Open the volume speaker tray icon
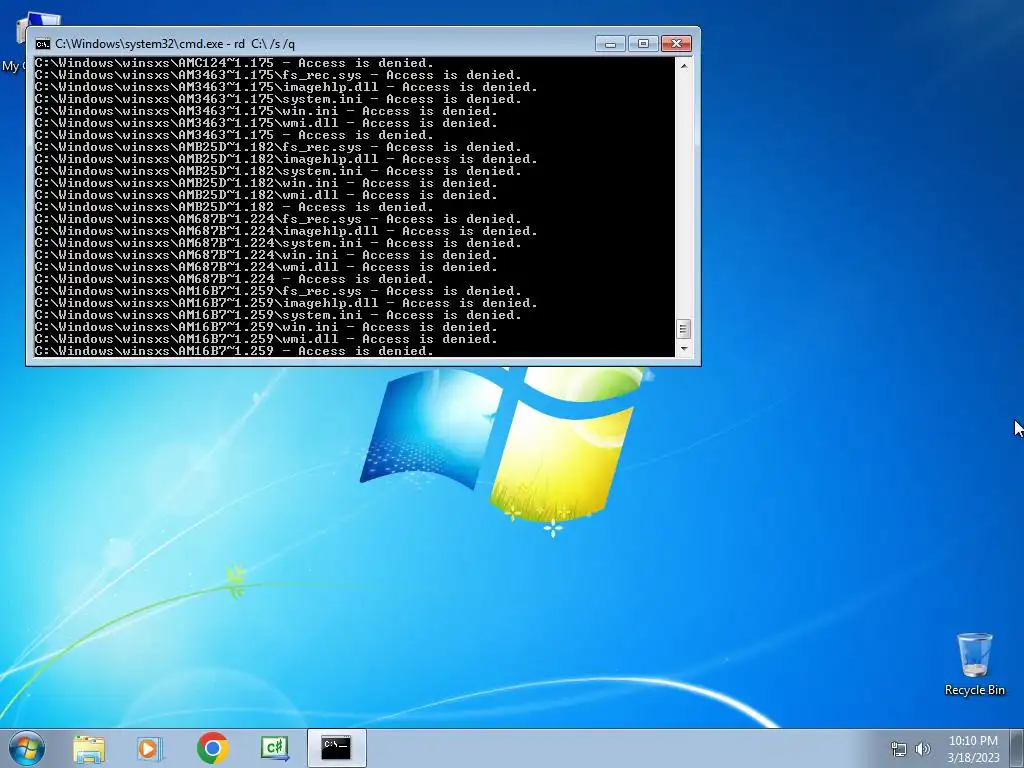1024x768 pixels. click(923, 749)
